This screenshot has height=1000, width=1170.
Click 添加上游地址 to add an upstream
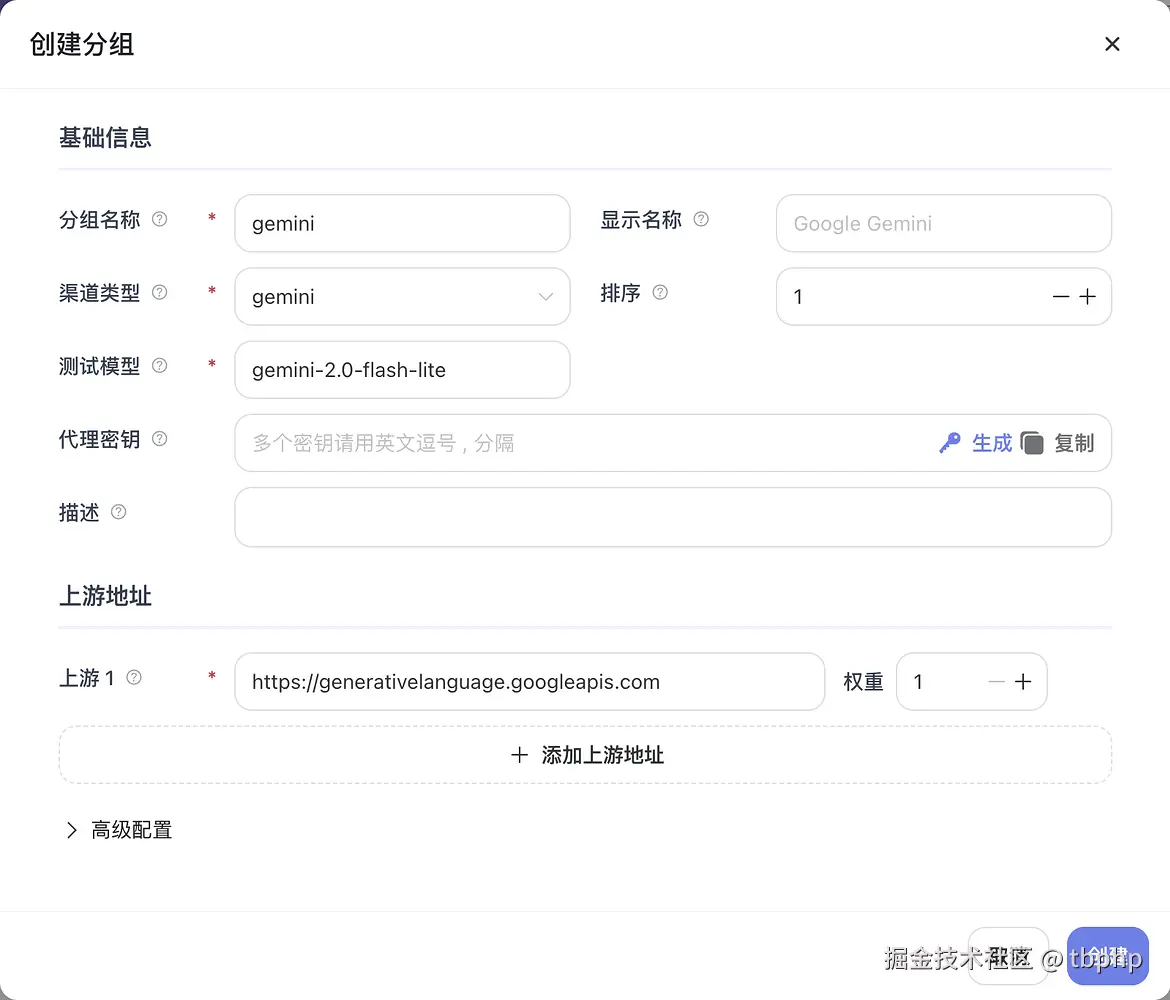click(585, 755)
